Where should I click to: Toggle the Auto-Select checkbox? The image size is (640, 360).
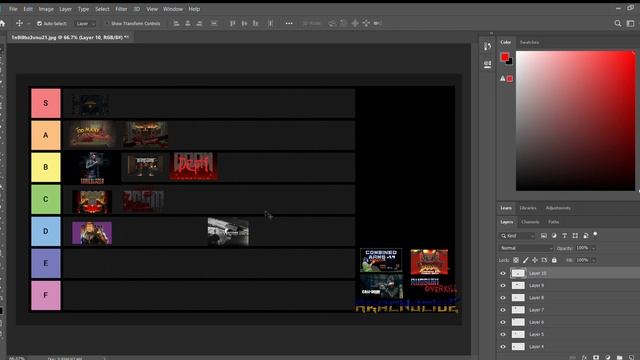(x=40, y=24)
